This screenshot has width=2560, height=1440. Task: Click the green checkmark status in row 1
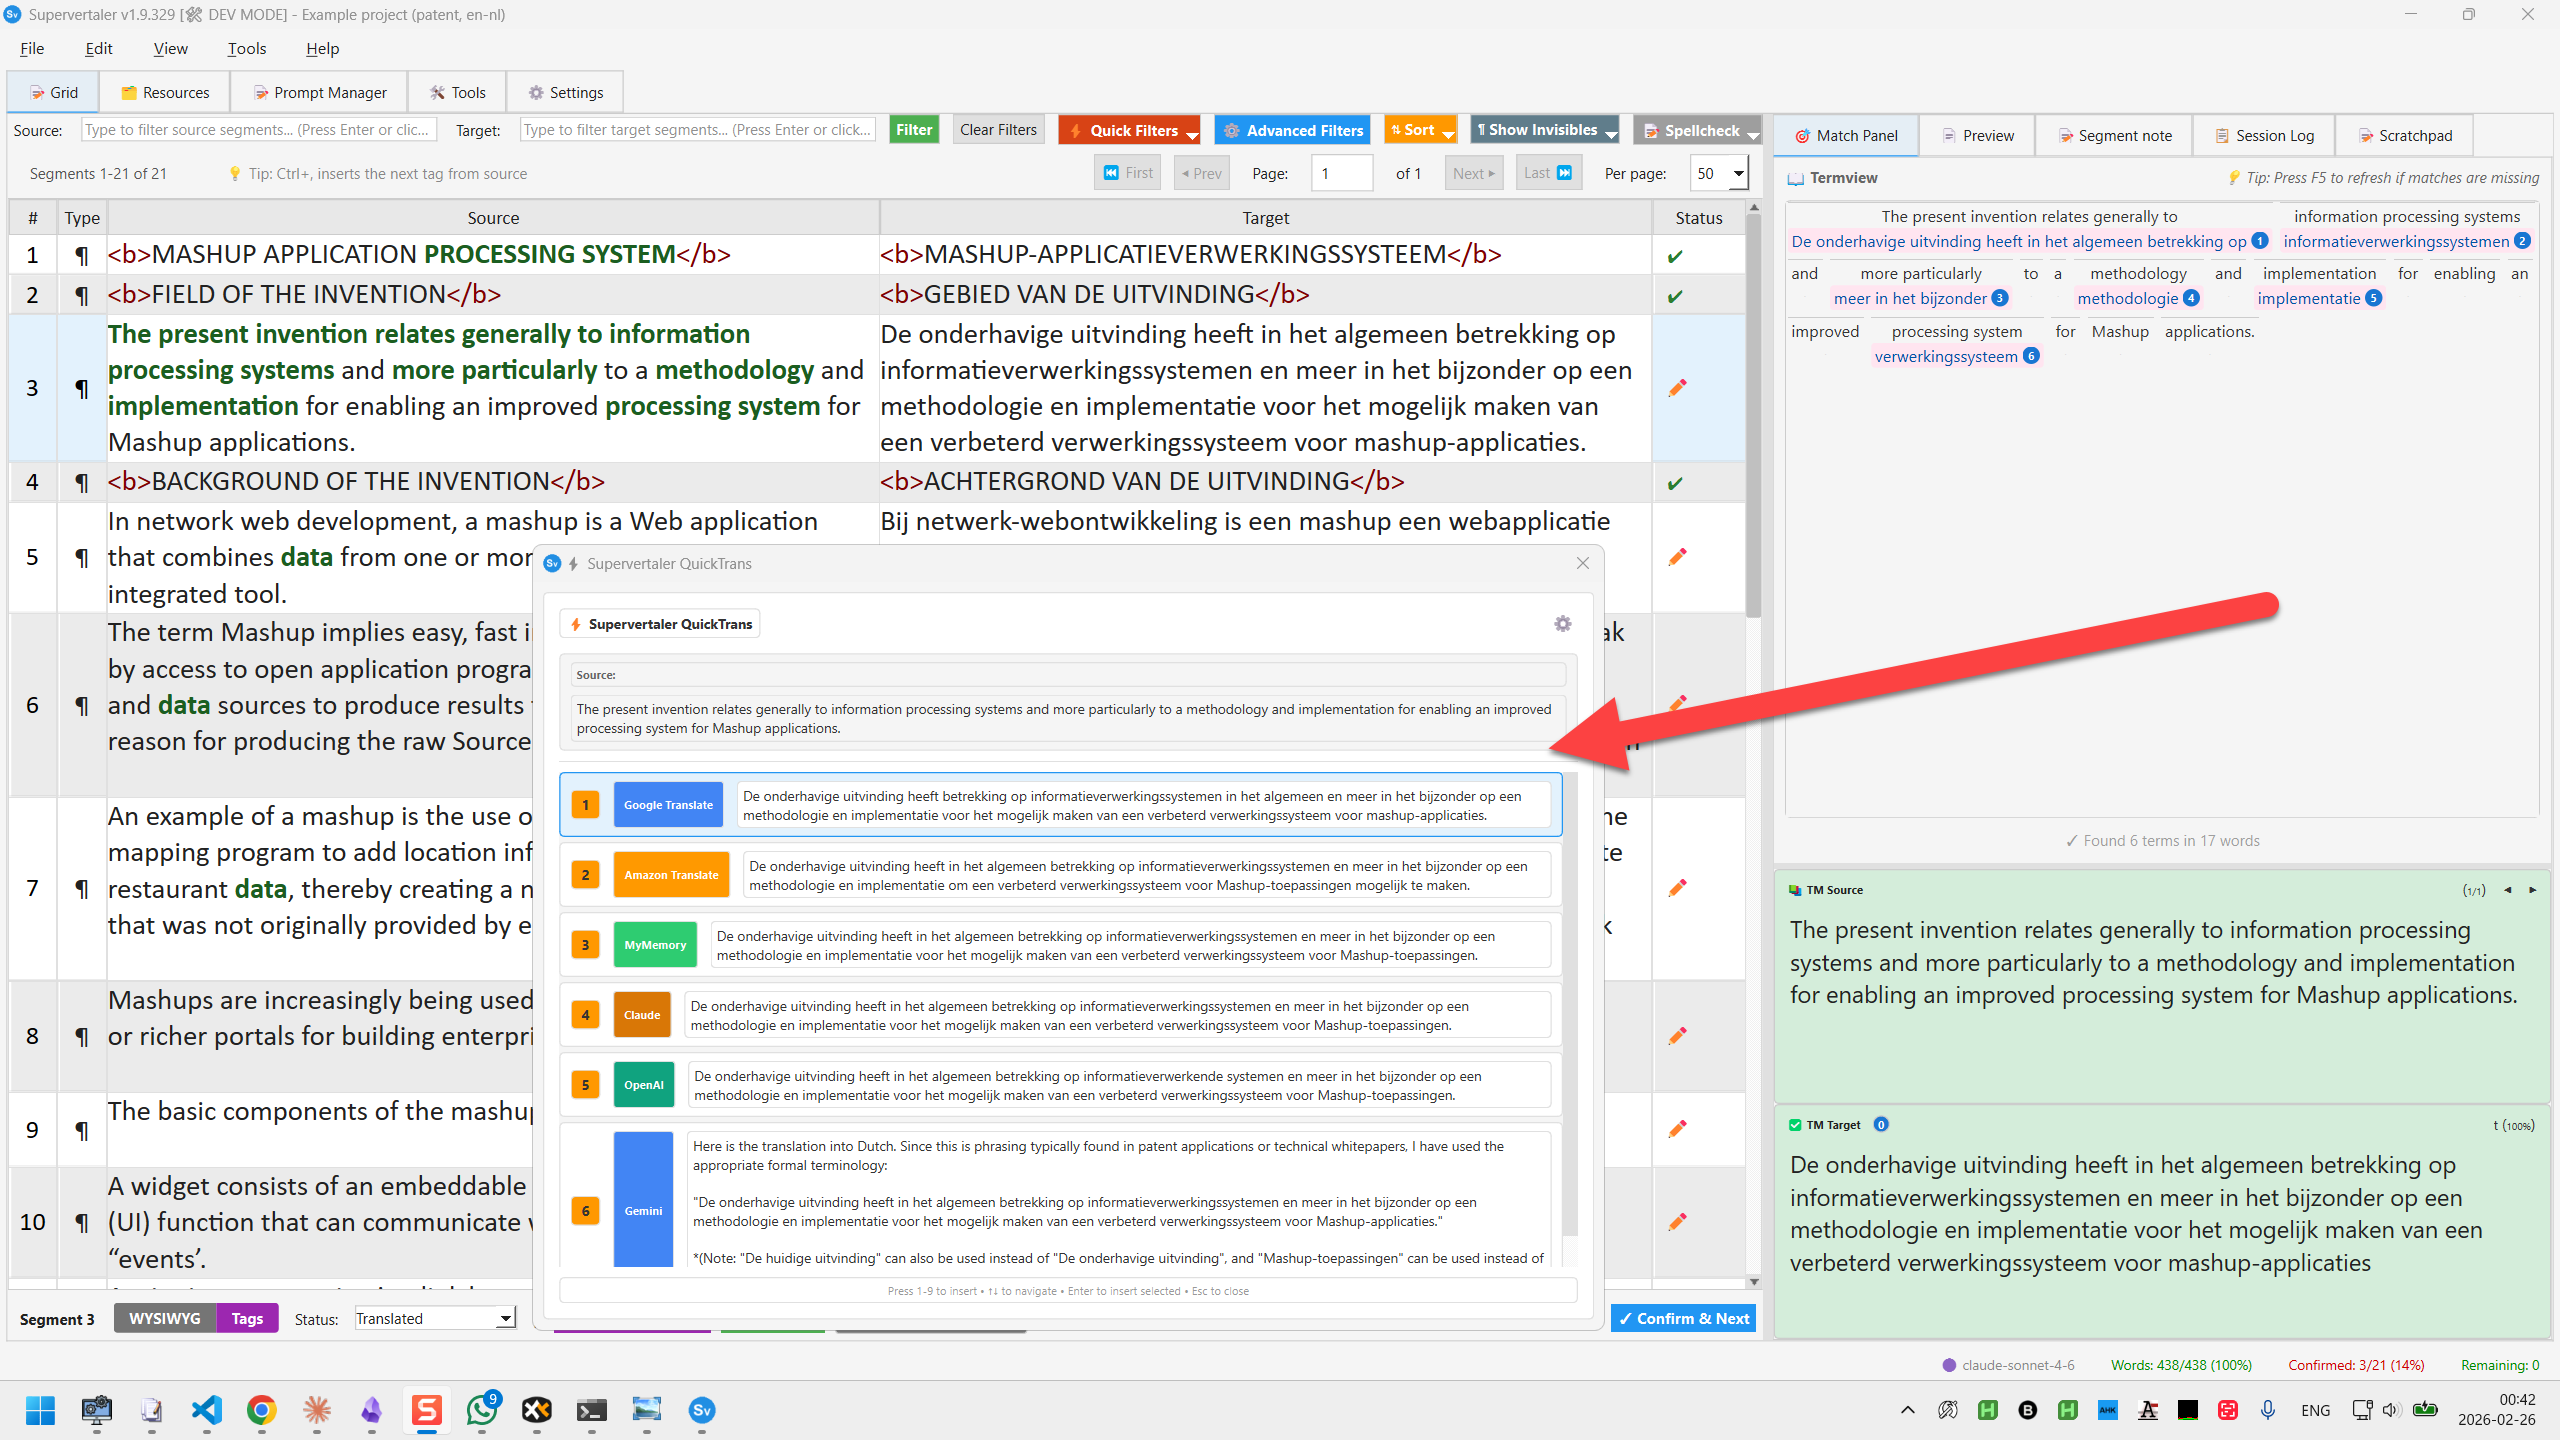pos(1675,256)
